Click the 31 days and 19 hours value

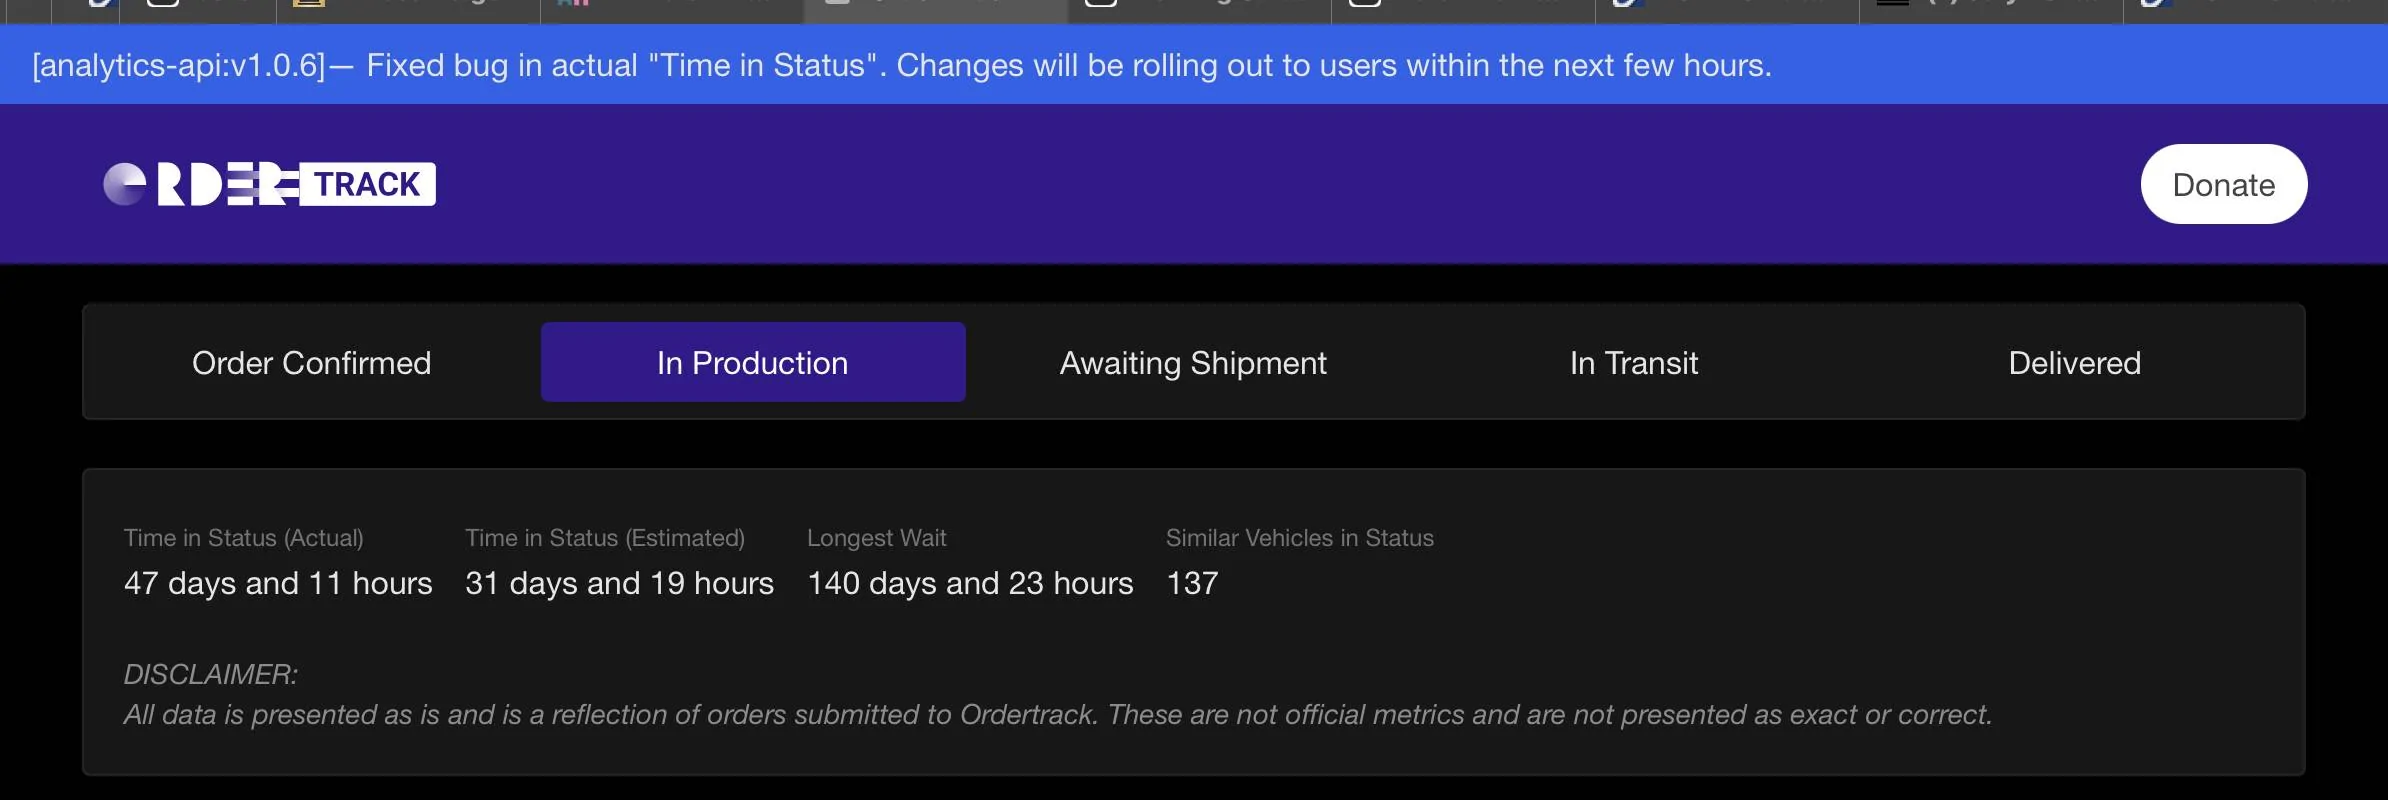619,583
